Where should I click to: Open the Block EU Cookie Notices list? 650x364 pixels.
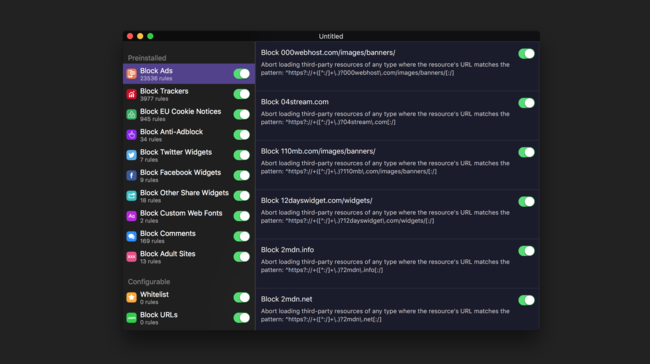click(189, 114)
